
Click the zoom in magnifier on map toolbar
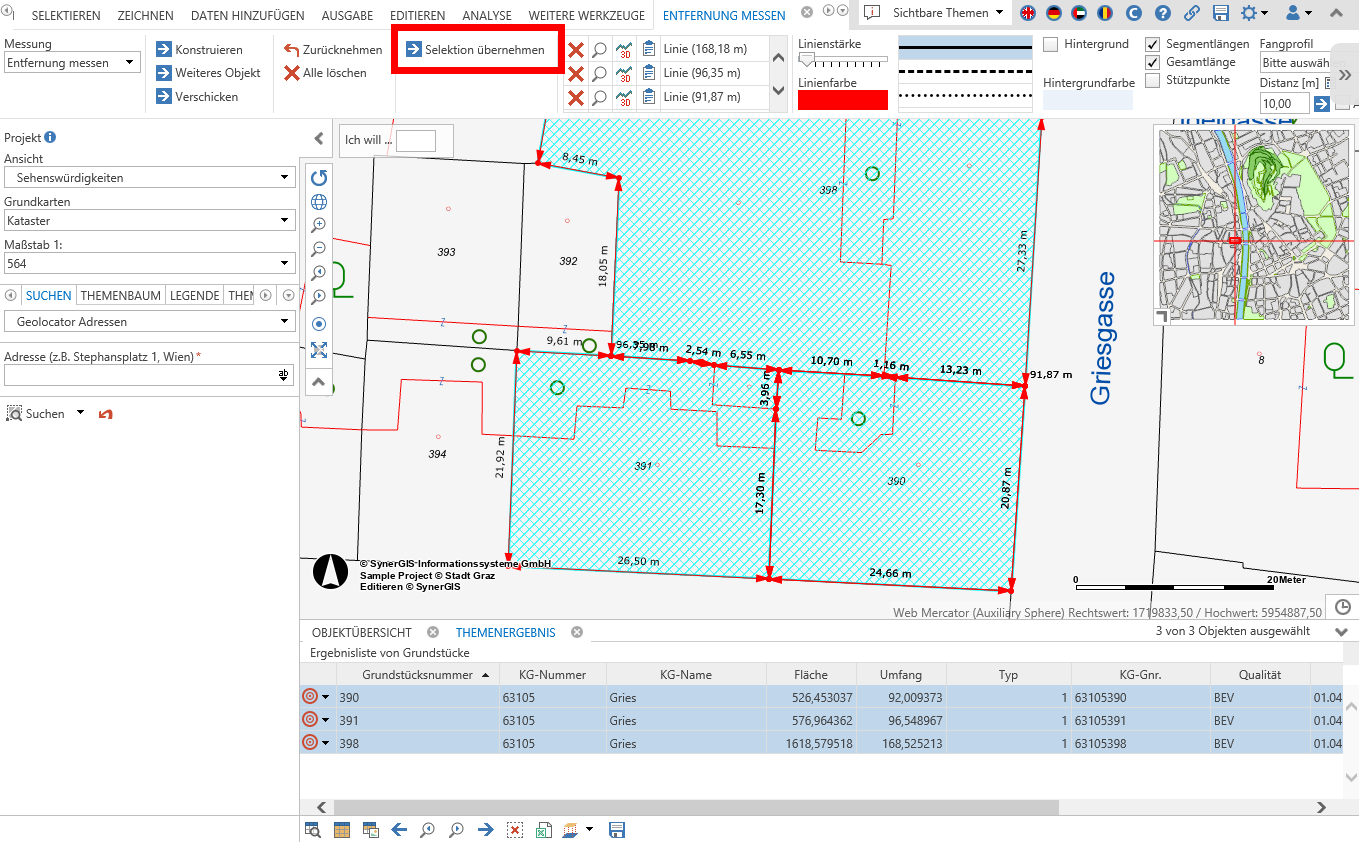[319, 225]
